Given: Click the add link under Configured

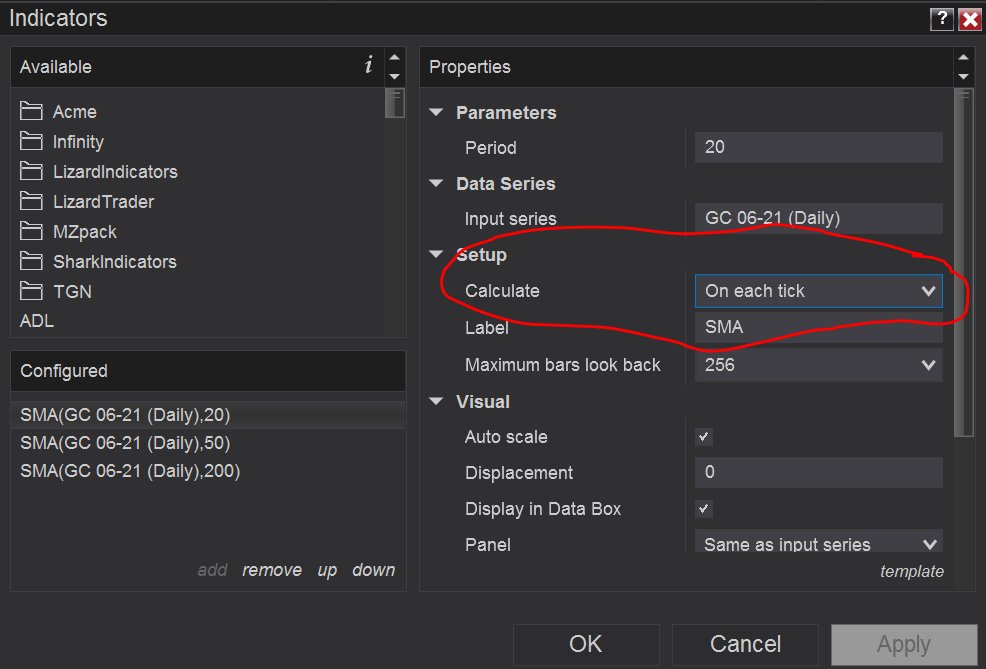Looking at the screenshot, I should (x=212, y=570).
